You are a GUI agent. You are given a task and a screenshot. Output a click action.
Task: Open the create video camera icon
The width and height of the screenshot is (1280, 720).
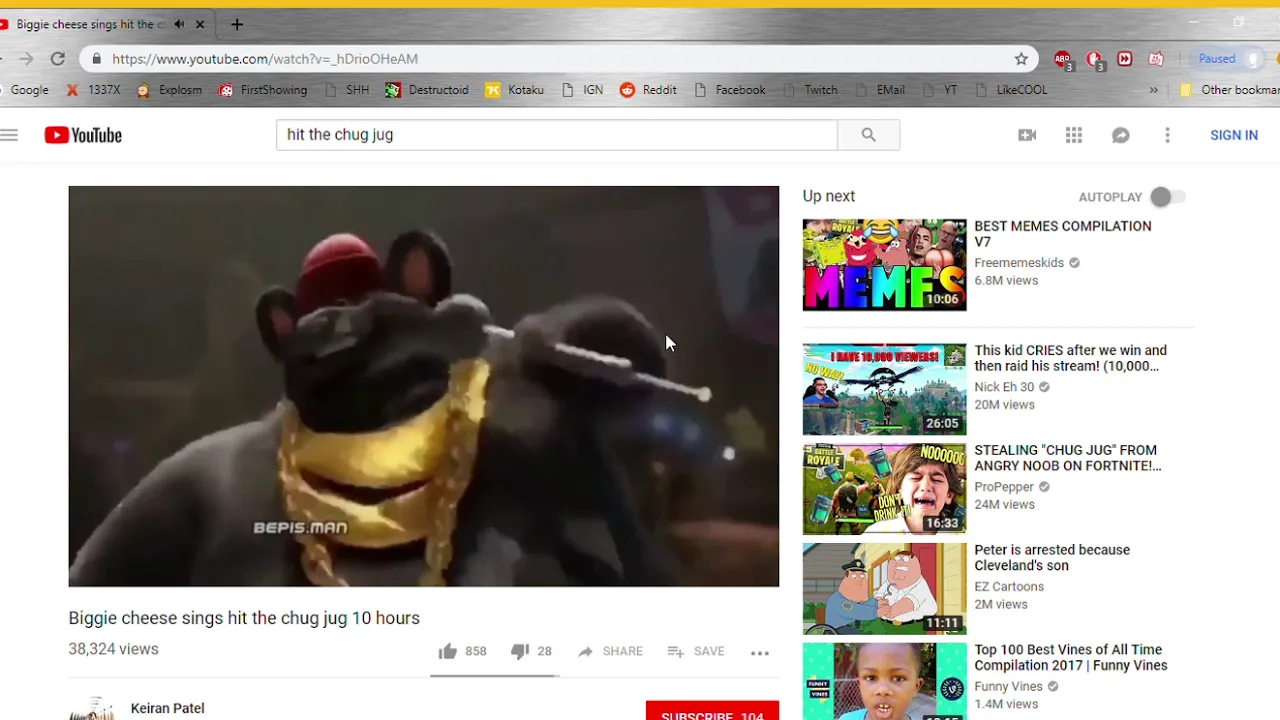point(1027,135)
